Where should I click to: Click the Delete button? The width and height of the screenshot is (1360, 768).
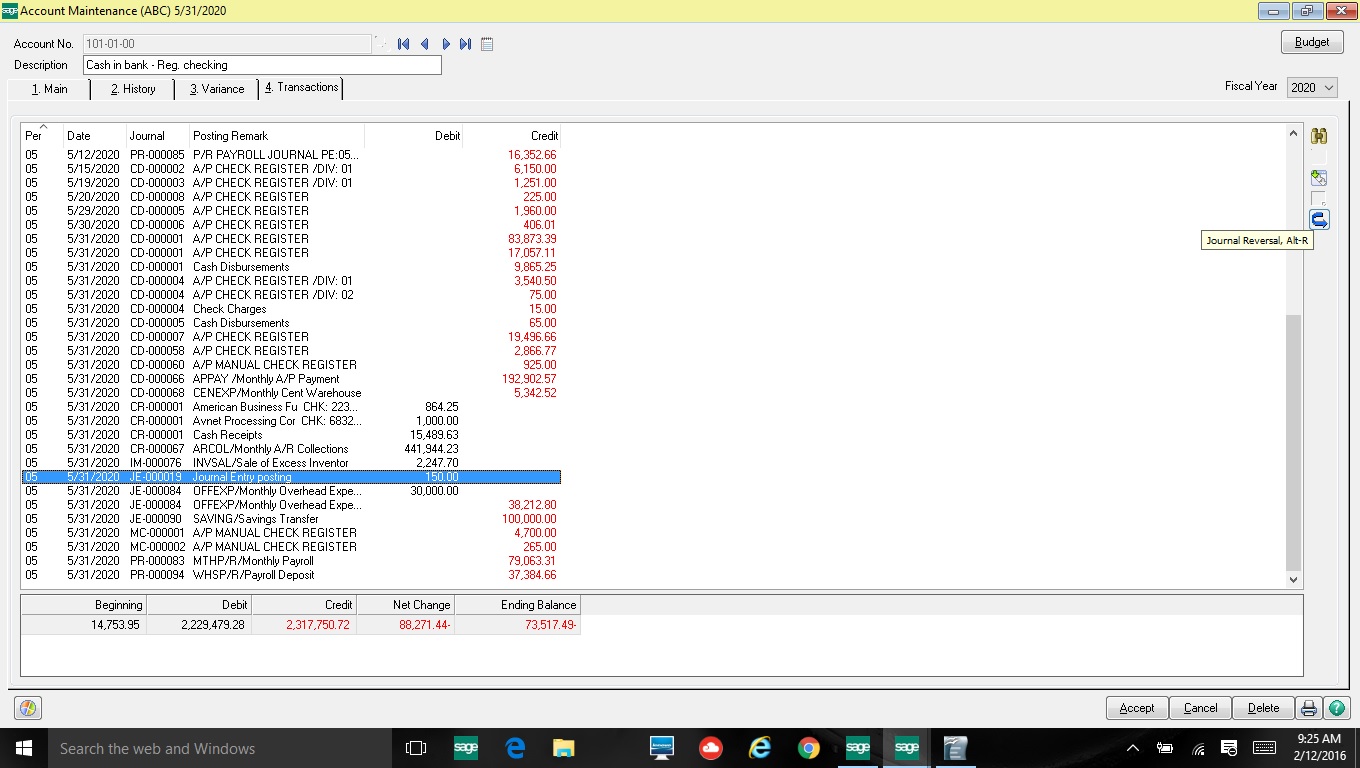click(x=1263, y=708)
